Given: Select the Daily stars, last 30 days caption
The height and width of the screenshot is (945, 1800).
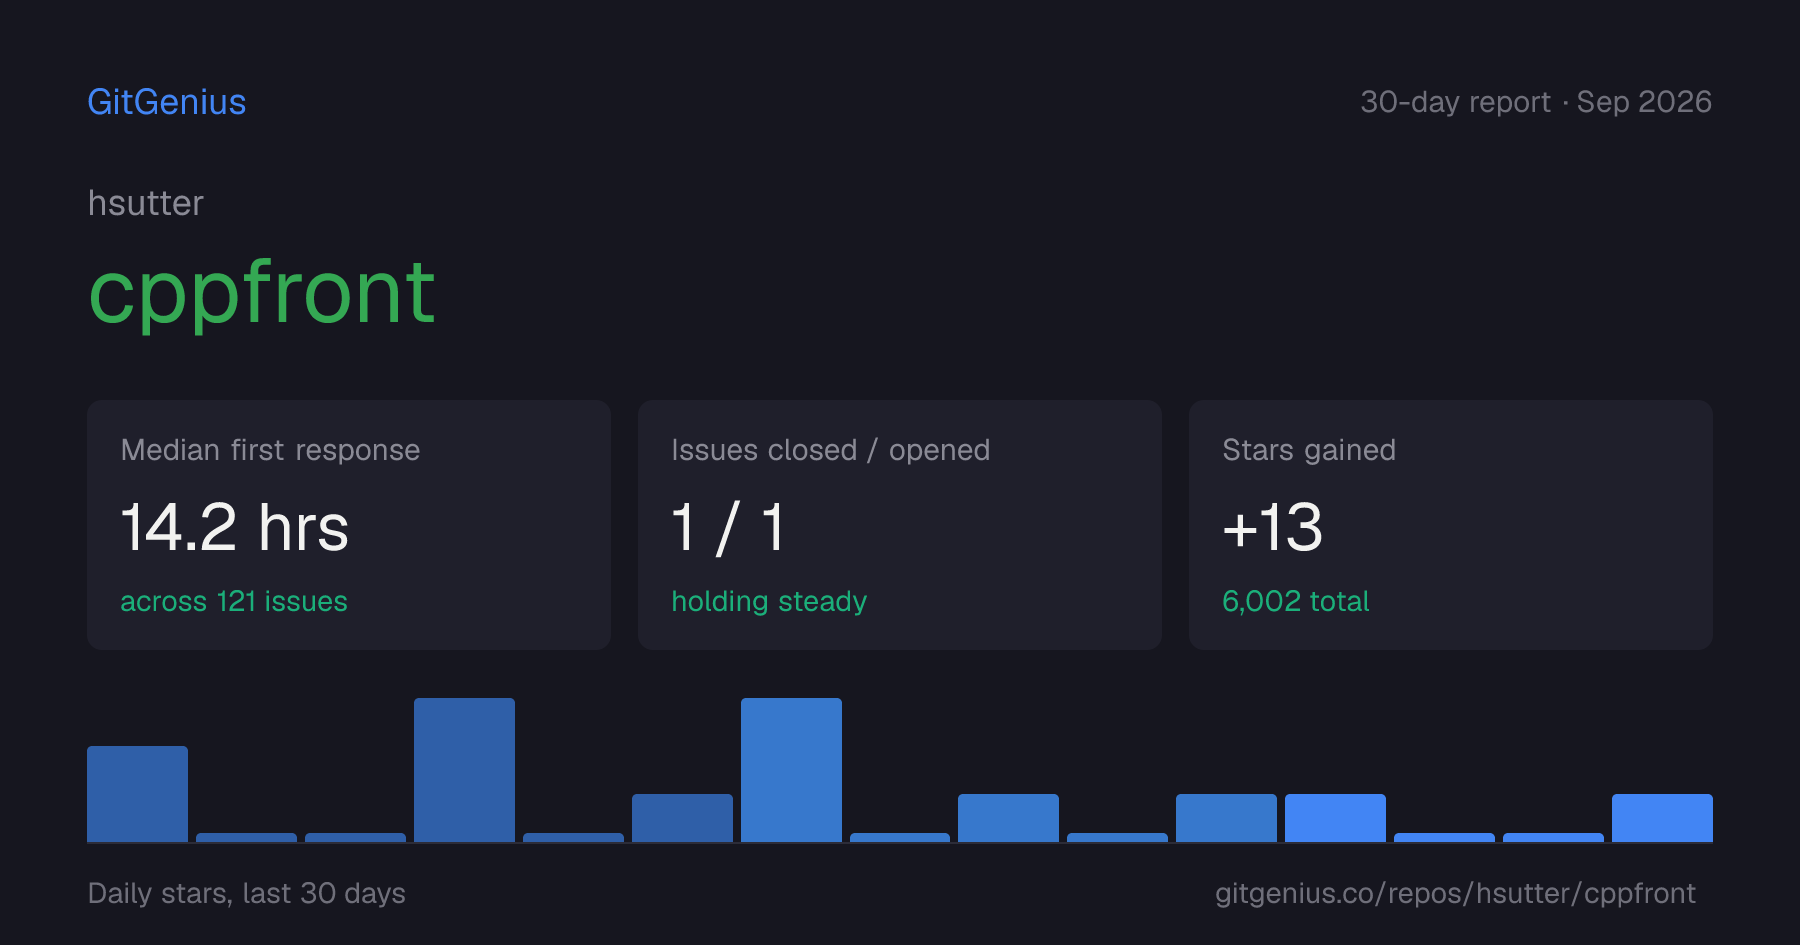Looking at the screenshot, I should coord(247,893).
